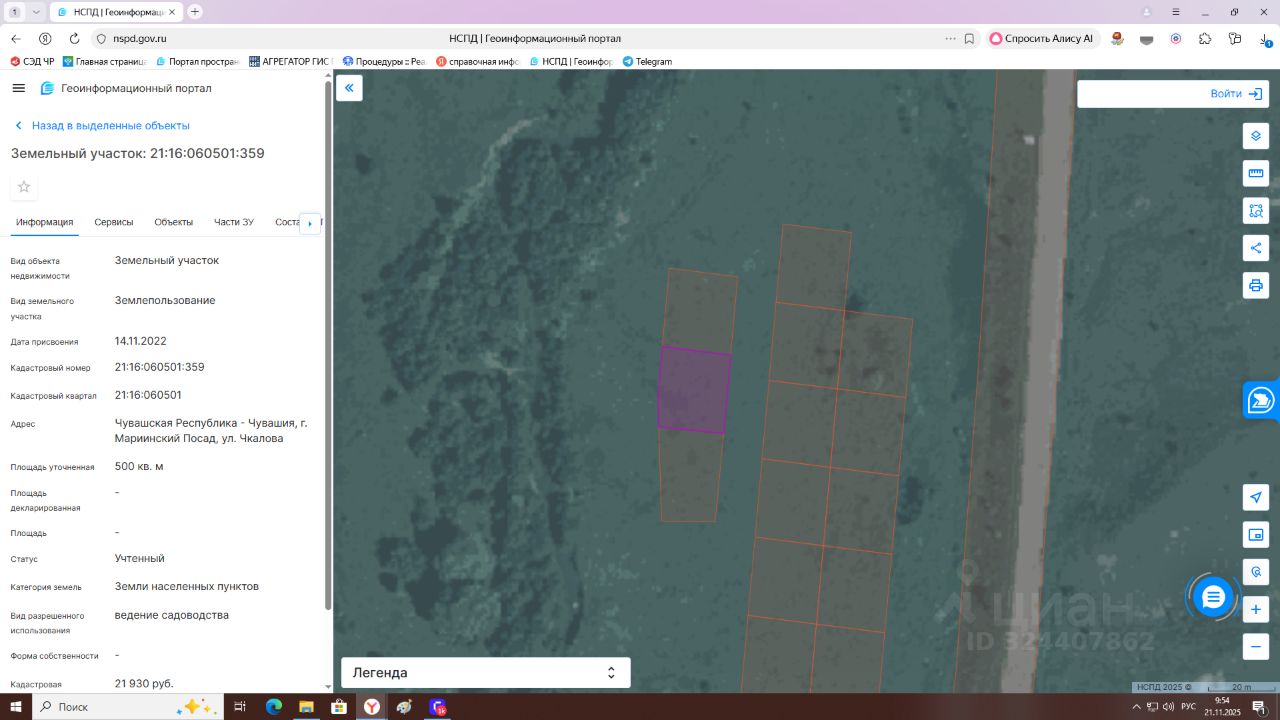Image resolution: width=1280 pixels, height=720 pixels.
Task: Click the cadastral quarter 21:16:060501 value
Action: point(148,395)
